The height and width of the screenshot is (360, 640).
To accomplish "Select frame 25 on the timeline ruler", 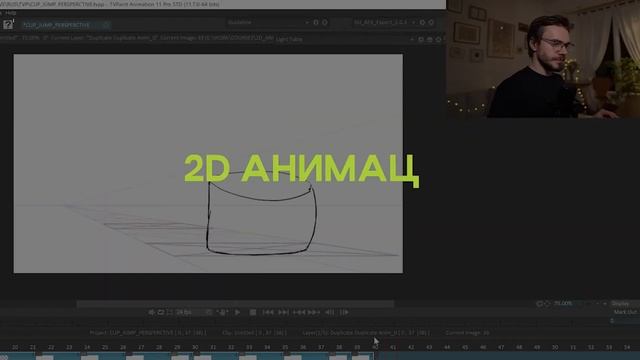I will 105,347.
